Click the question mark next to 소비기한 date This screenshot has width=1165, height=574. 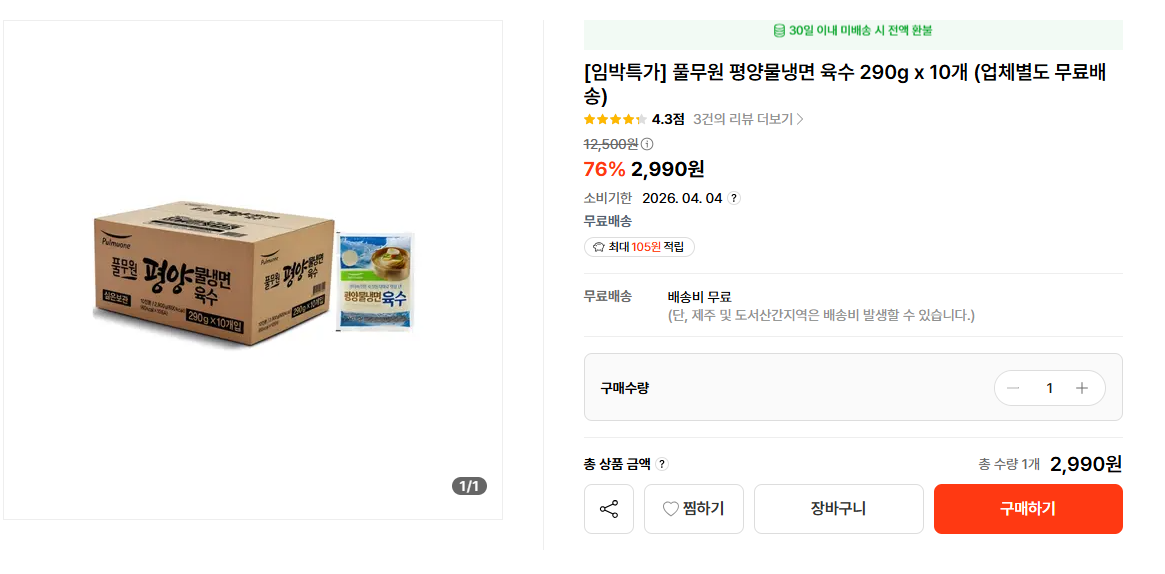pyautogui.click(x=734, y=198)
